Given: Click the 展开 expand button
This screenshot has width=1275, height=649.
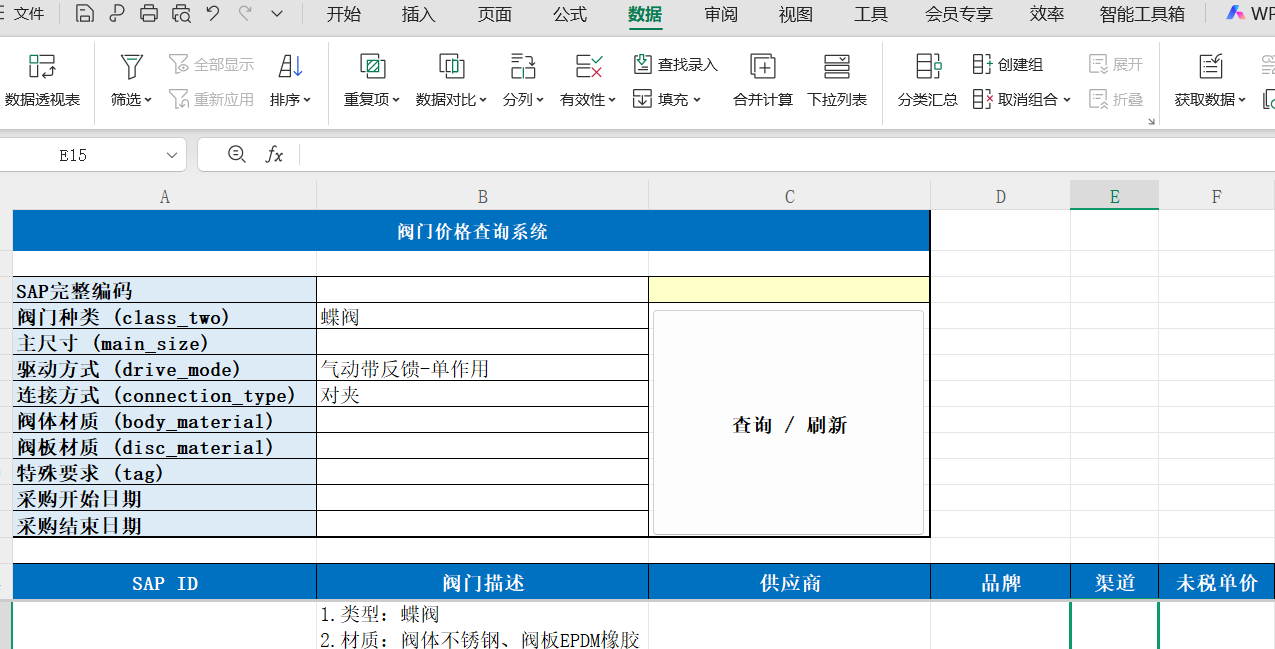Looking at the screenshot, I should (x=1116, y=65).
